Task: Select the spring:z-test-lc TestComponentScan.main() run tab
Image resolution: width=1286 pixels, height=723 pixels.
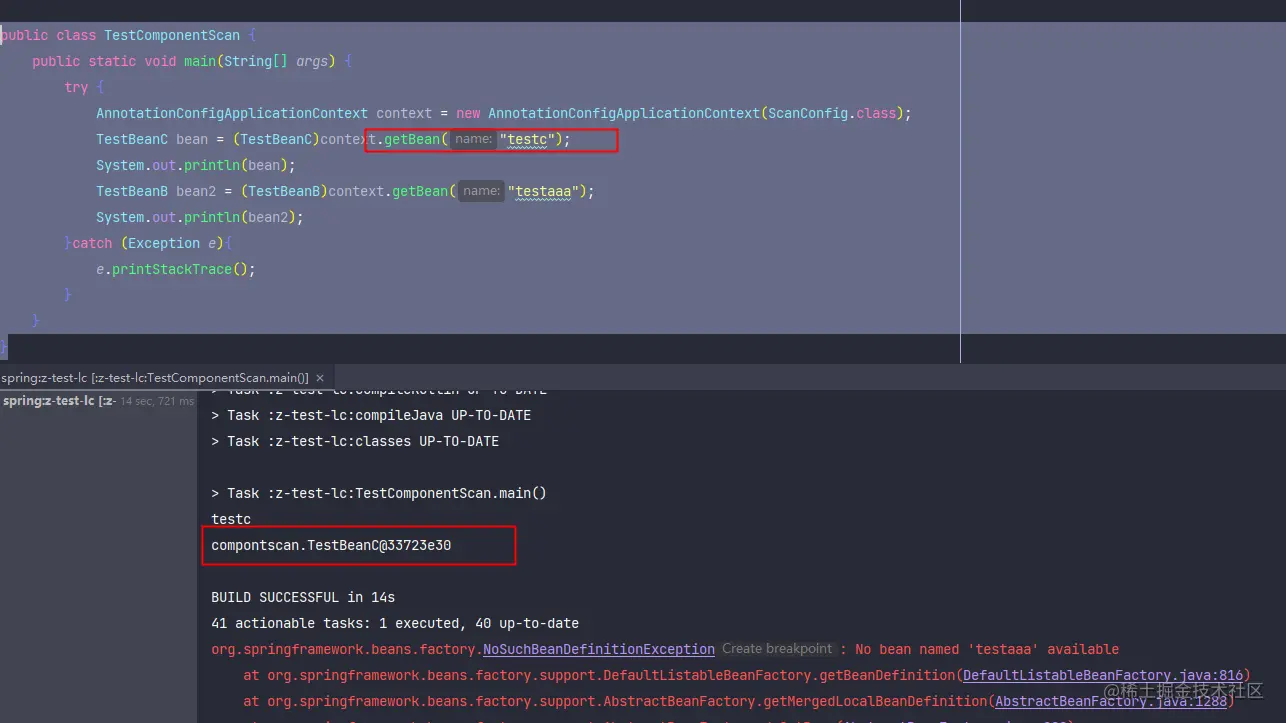Action: (x=155, y=378)
